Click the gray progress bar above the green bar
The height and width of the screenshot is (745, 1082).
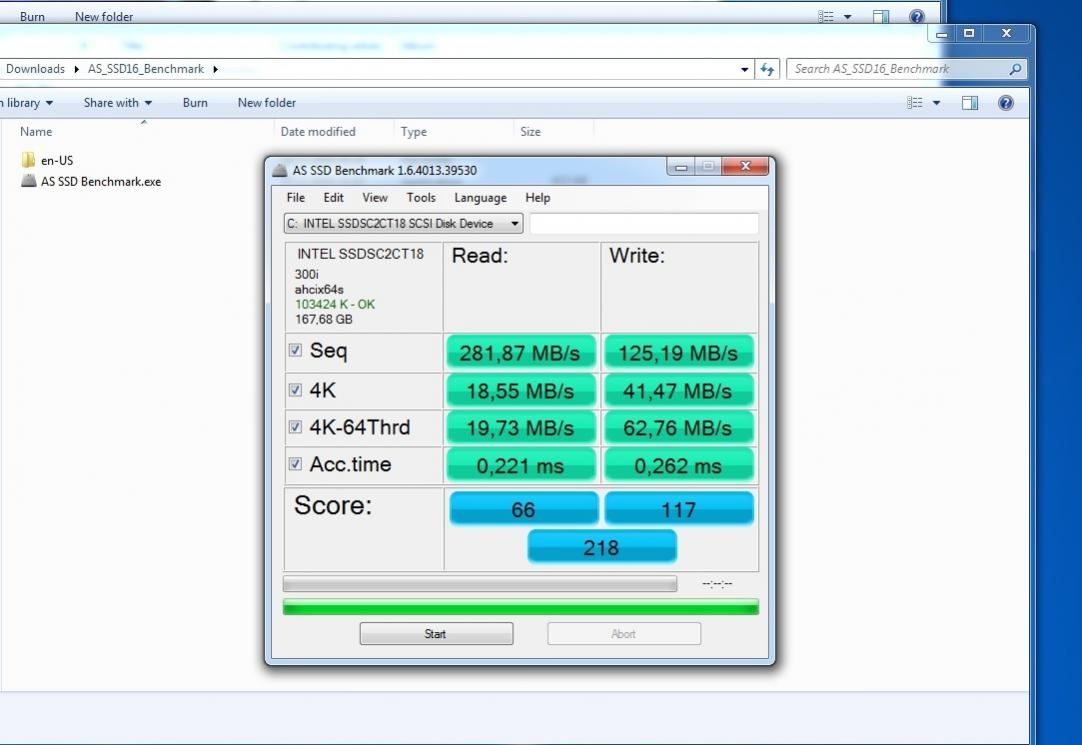[x=480, y=584]
